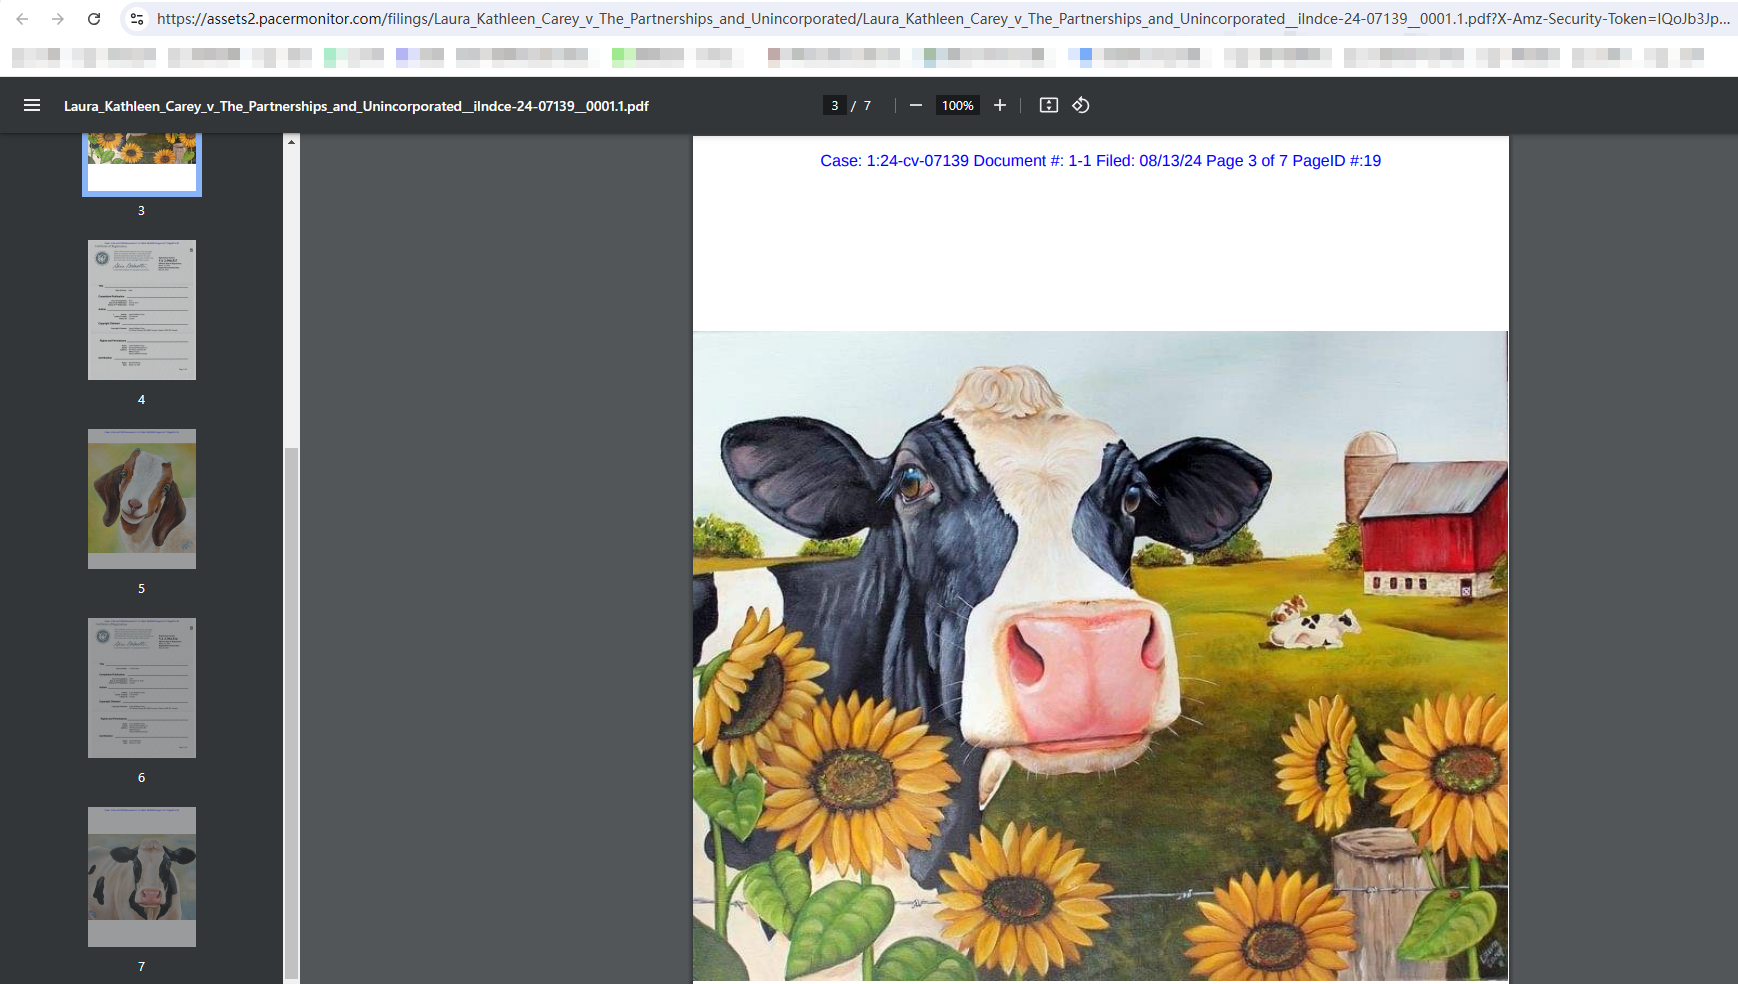This screenshot has width=1738, height=984.
Task: Click the fit to page icon
Action: (x=1048, y=105)
